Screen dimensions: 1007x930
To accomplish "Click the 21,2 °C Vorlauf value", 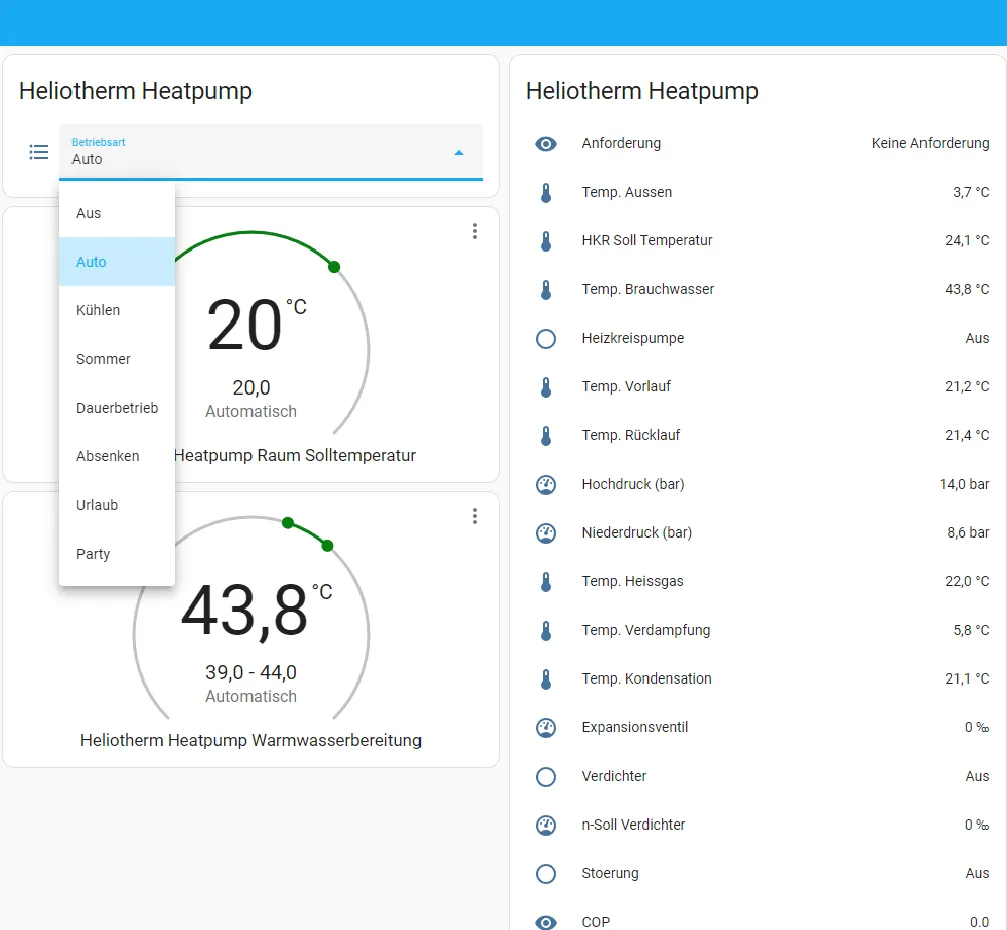I will [x=967, y=387].
